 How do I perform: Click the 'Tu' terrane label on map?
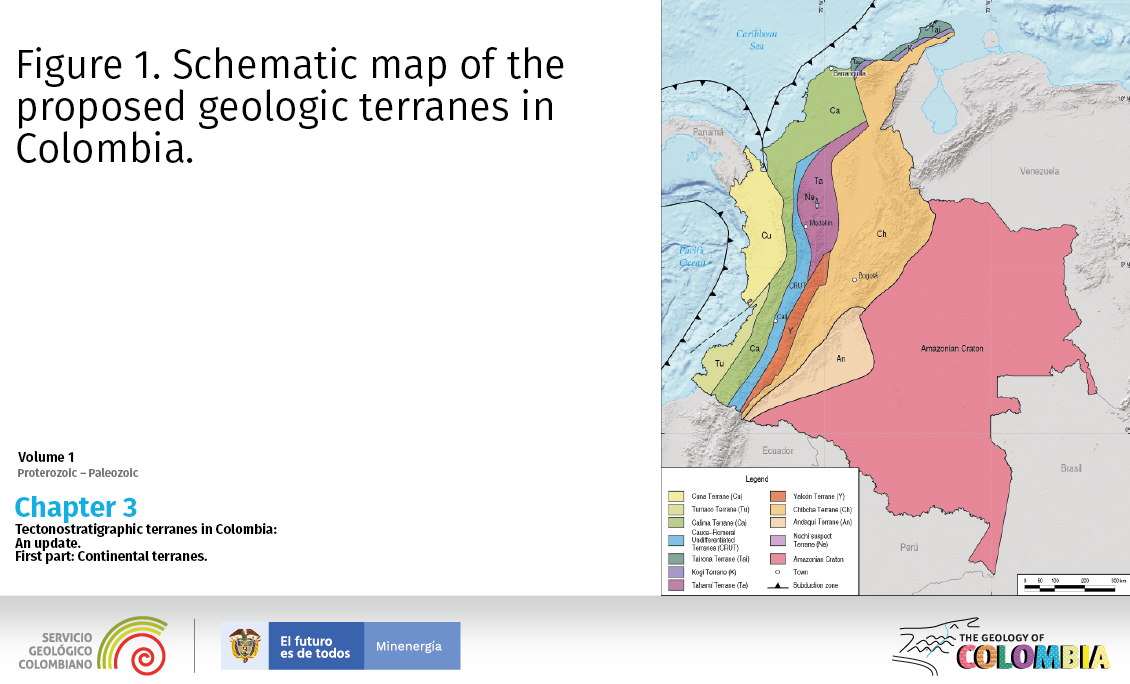click(x=719, y=363)
